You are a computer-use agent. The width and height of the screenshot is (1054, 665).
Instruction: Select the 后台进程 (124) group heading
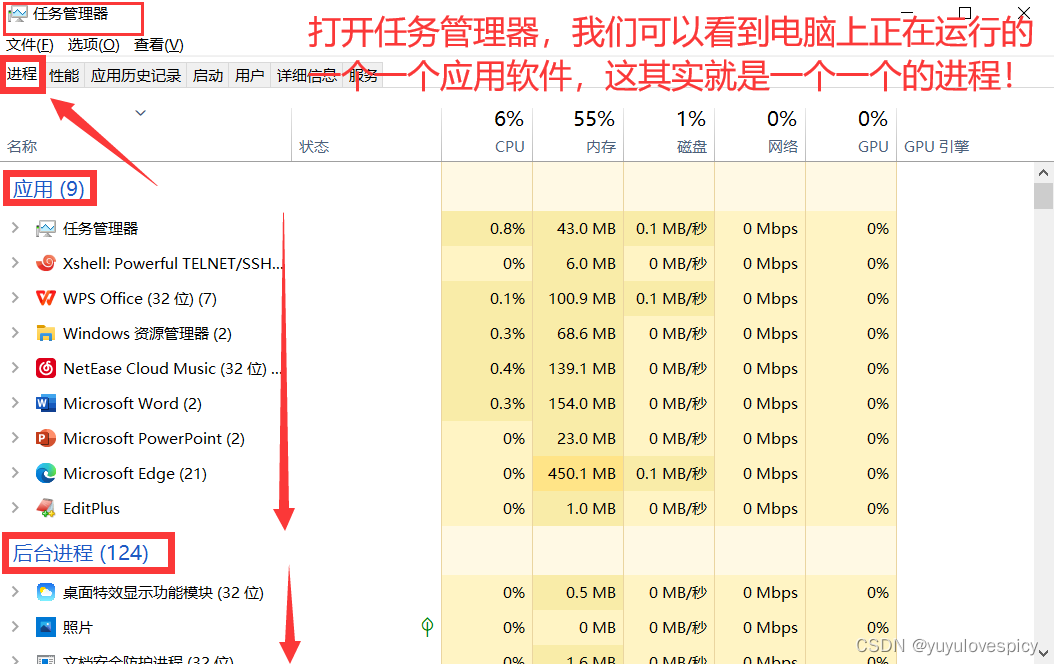tap(81, 553)
